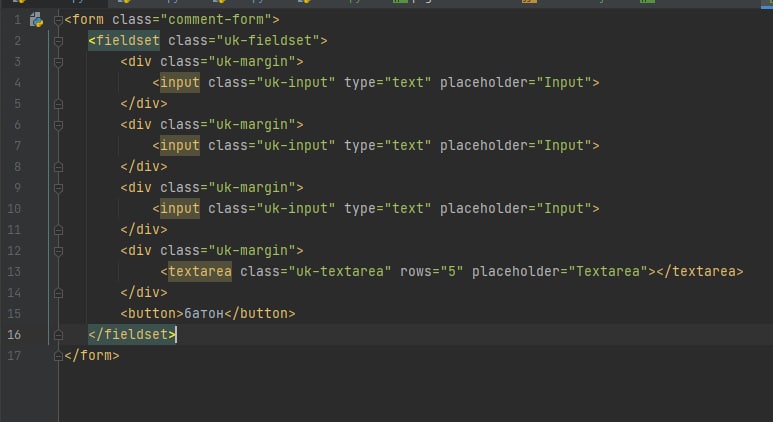Click the type="text" attribute on line 7
773x422 pixels.
coord(387,145)
